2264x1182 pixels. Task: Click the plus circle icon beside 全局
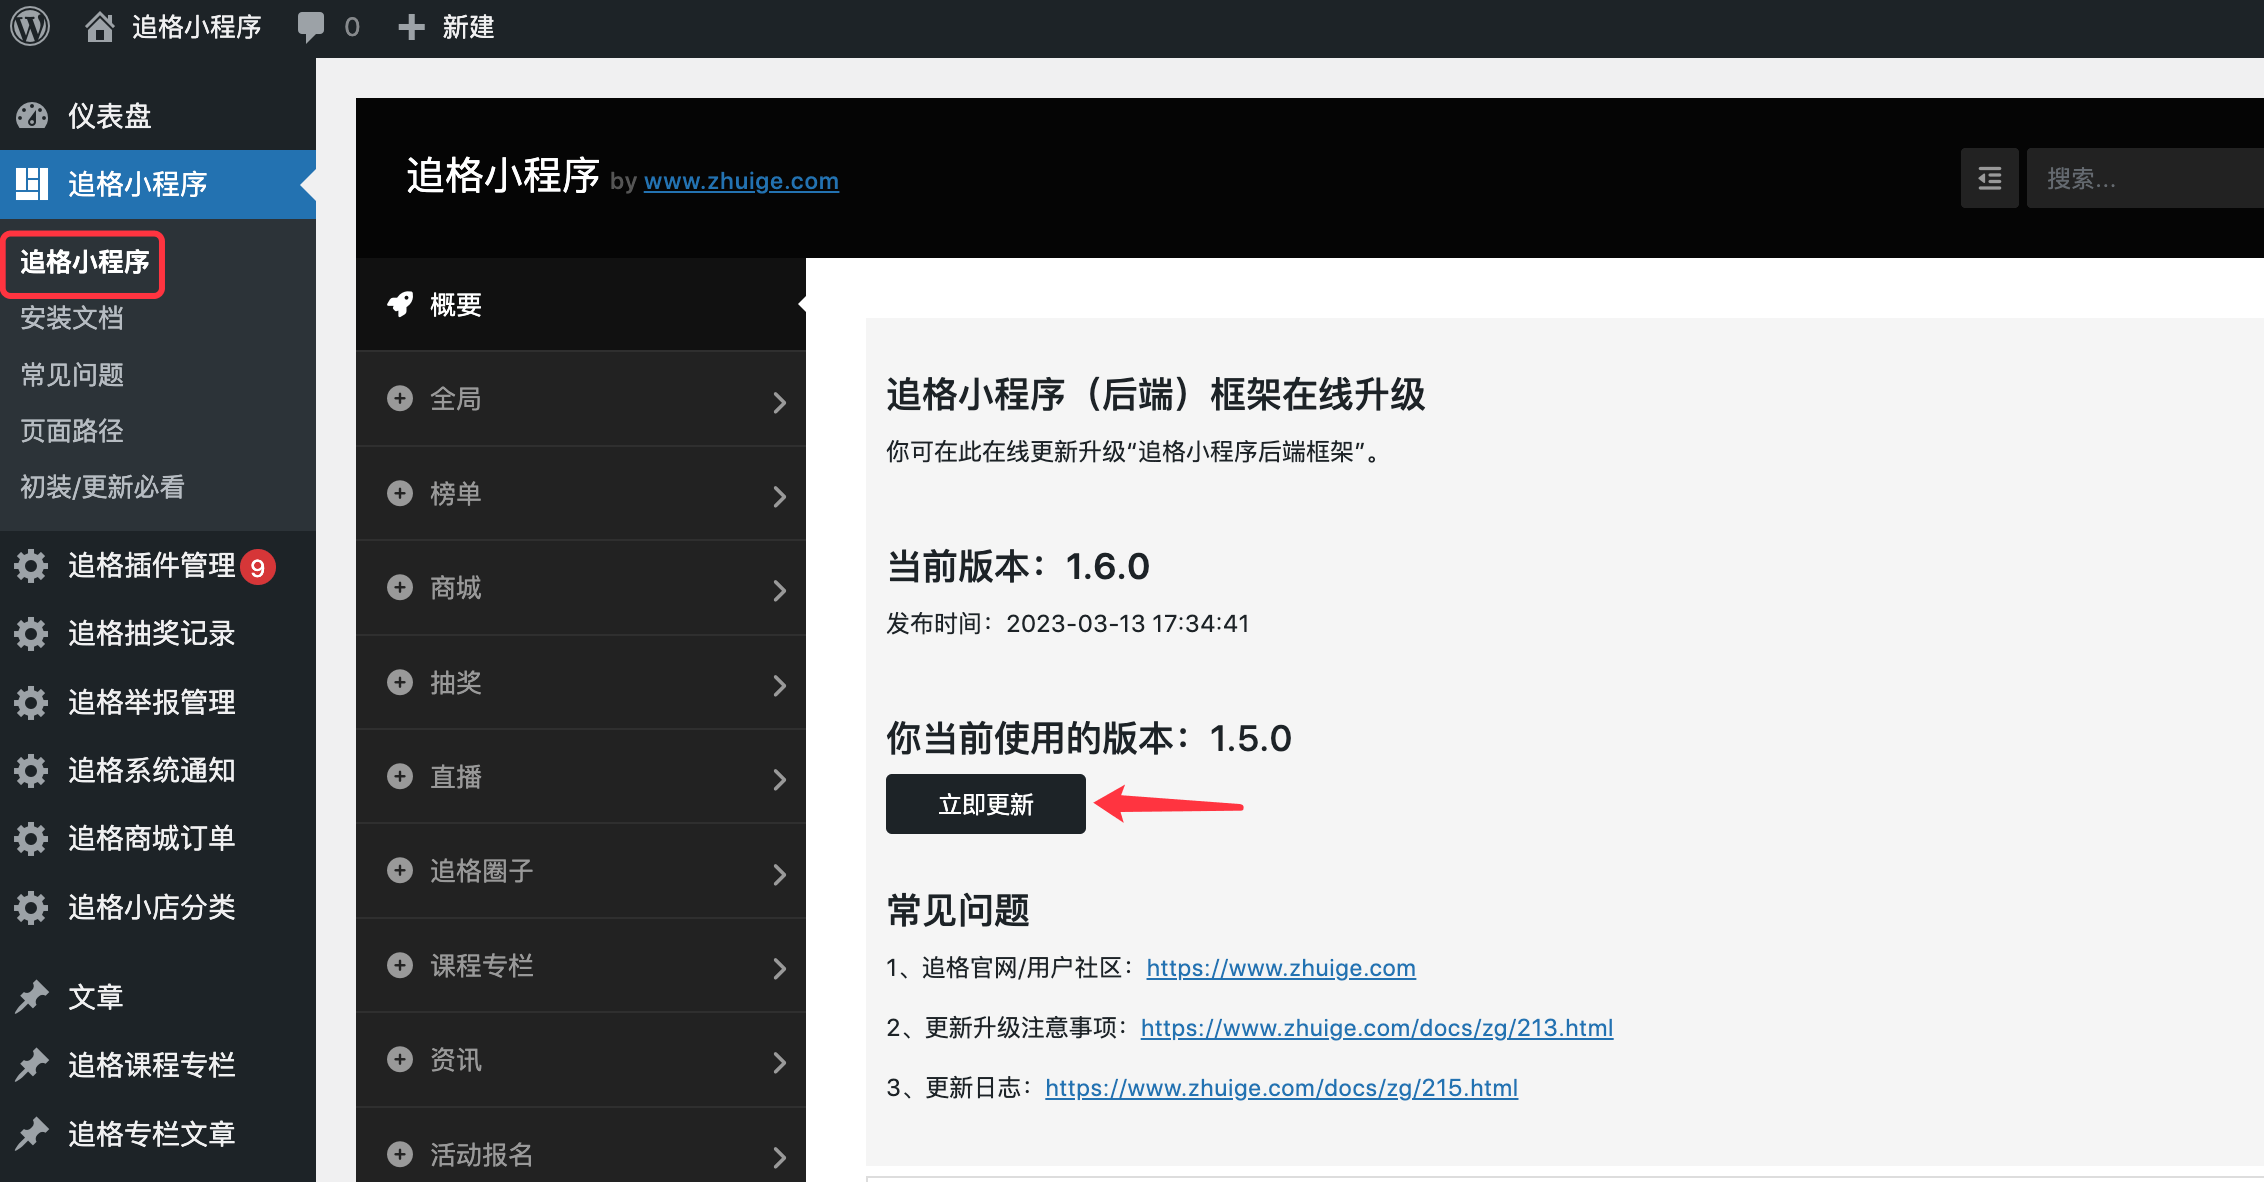400,398
